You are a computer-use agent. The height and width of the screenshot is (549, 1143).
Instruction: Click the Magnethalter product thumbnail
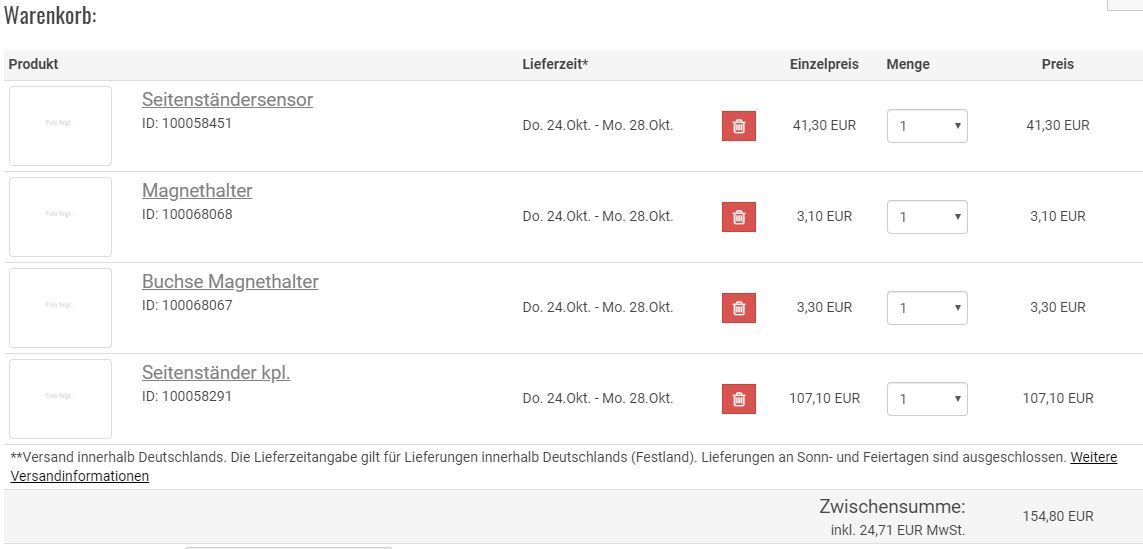click(x=60, y=217)
